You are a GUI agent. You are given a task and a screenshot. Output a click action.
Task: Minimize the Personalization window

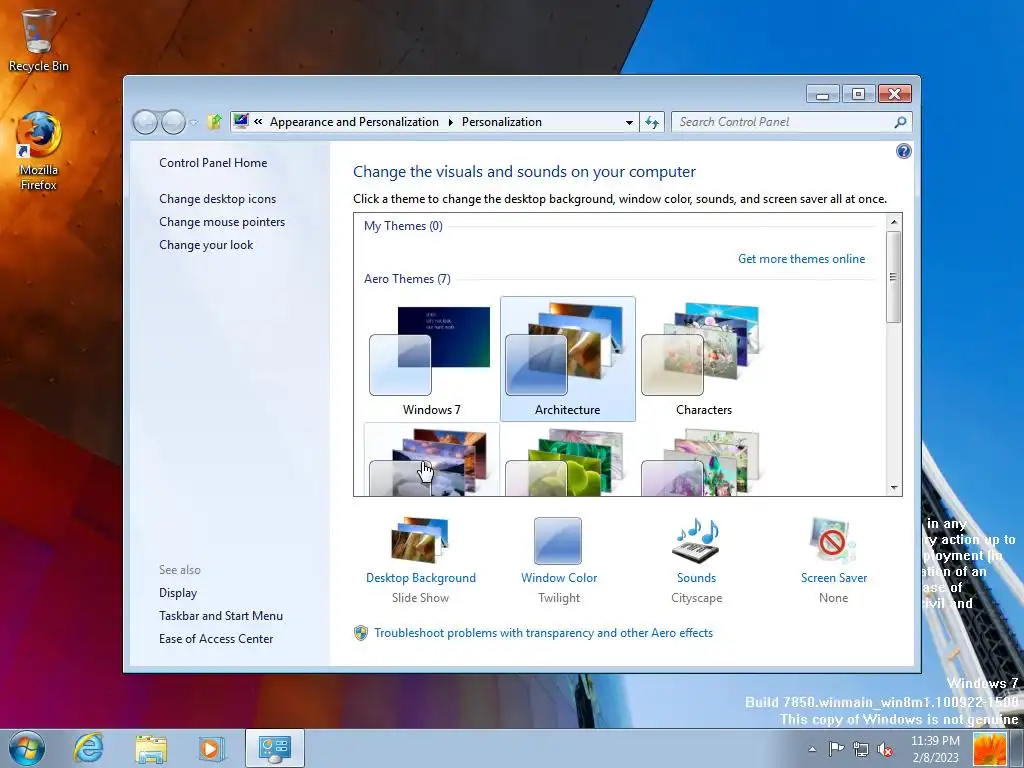(823, 94)
